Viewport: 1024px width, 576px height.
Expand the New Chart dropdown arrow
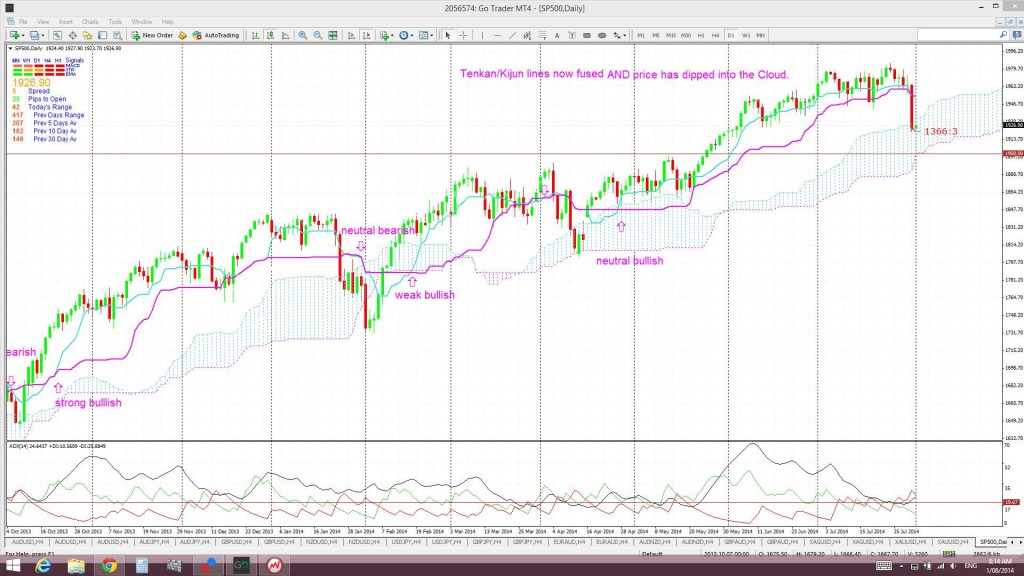tap(23, 35)
